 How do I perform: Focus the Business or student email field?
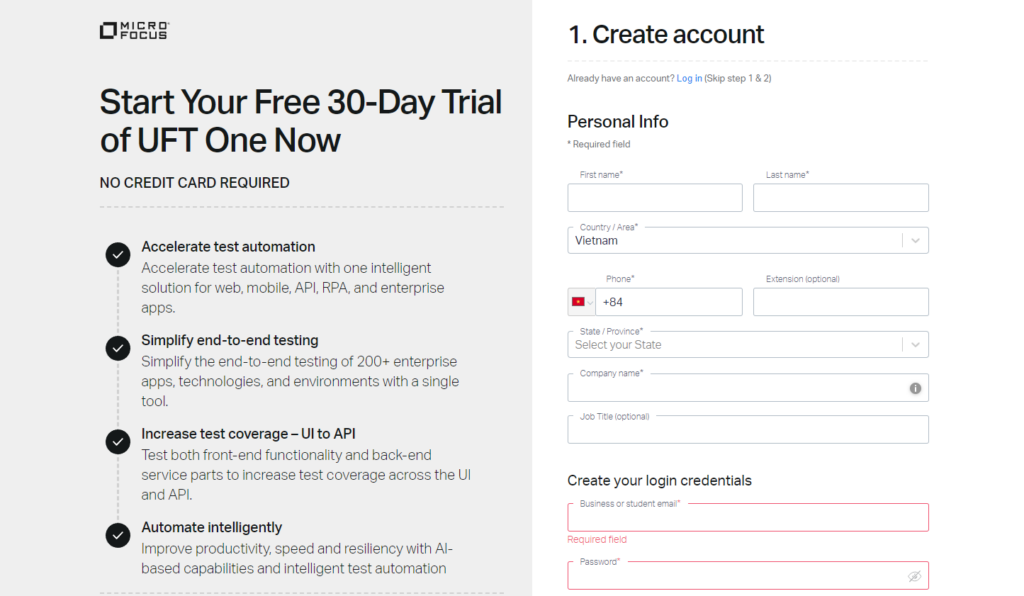[748, 517]
